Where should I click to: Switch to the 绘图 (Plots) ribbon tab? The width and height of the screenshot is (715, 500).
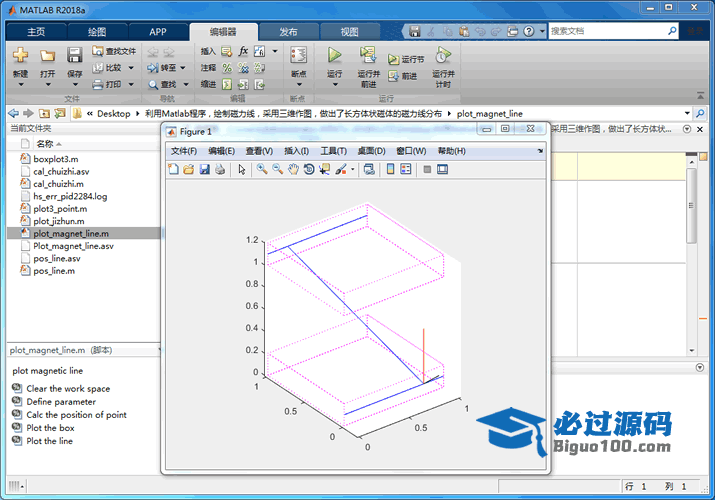tap(97, 32)
